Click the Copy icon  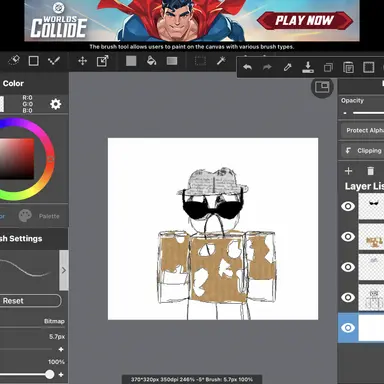328,68
